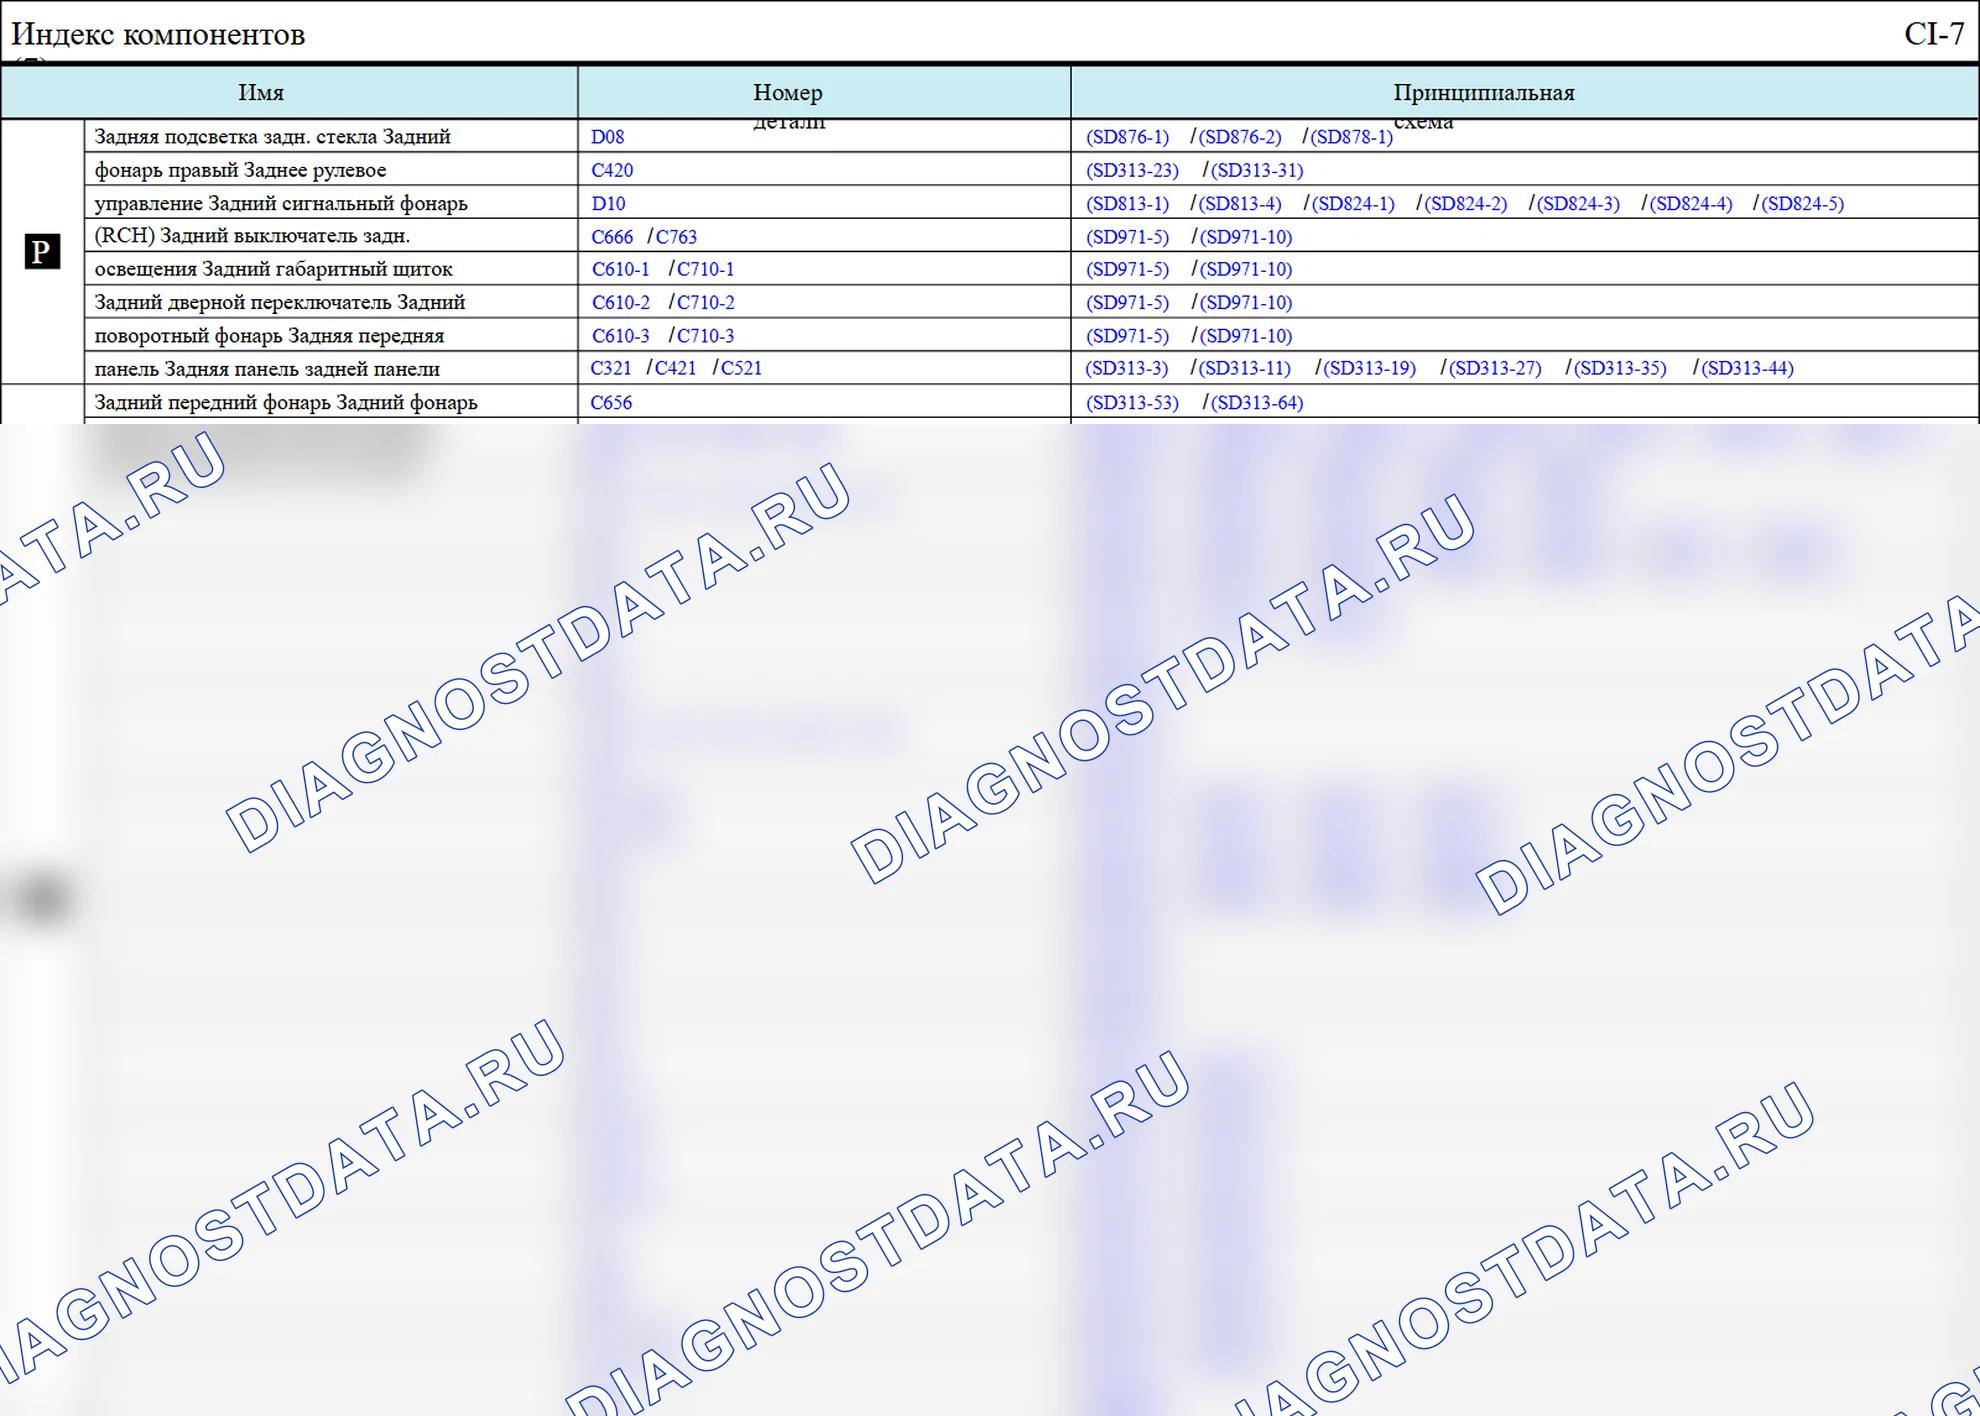
Task: Open part number link D08
Action: click(x=608, y=137)
